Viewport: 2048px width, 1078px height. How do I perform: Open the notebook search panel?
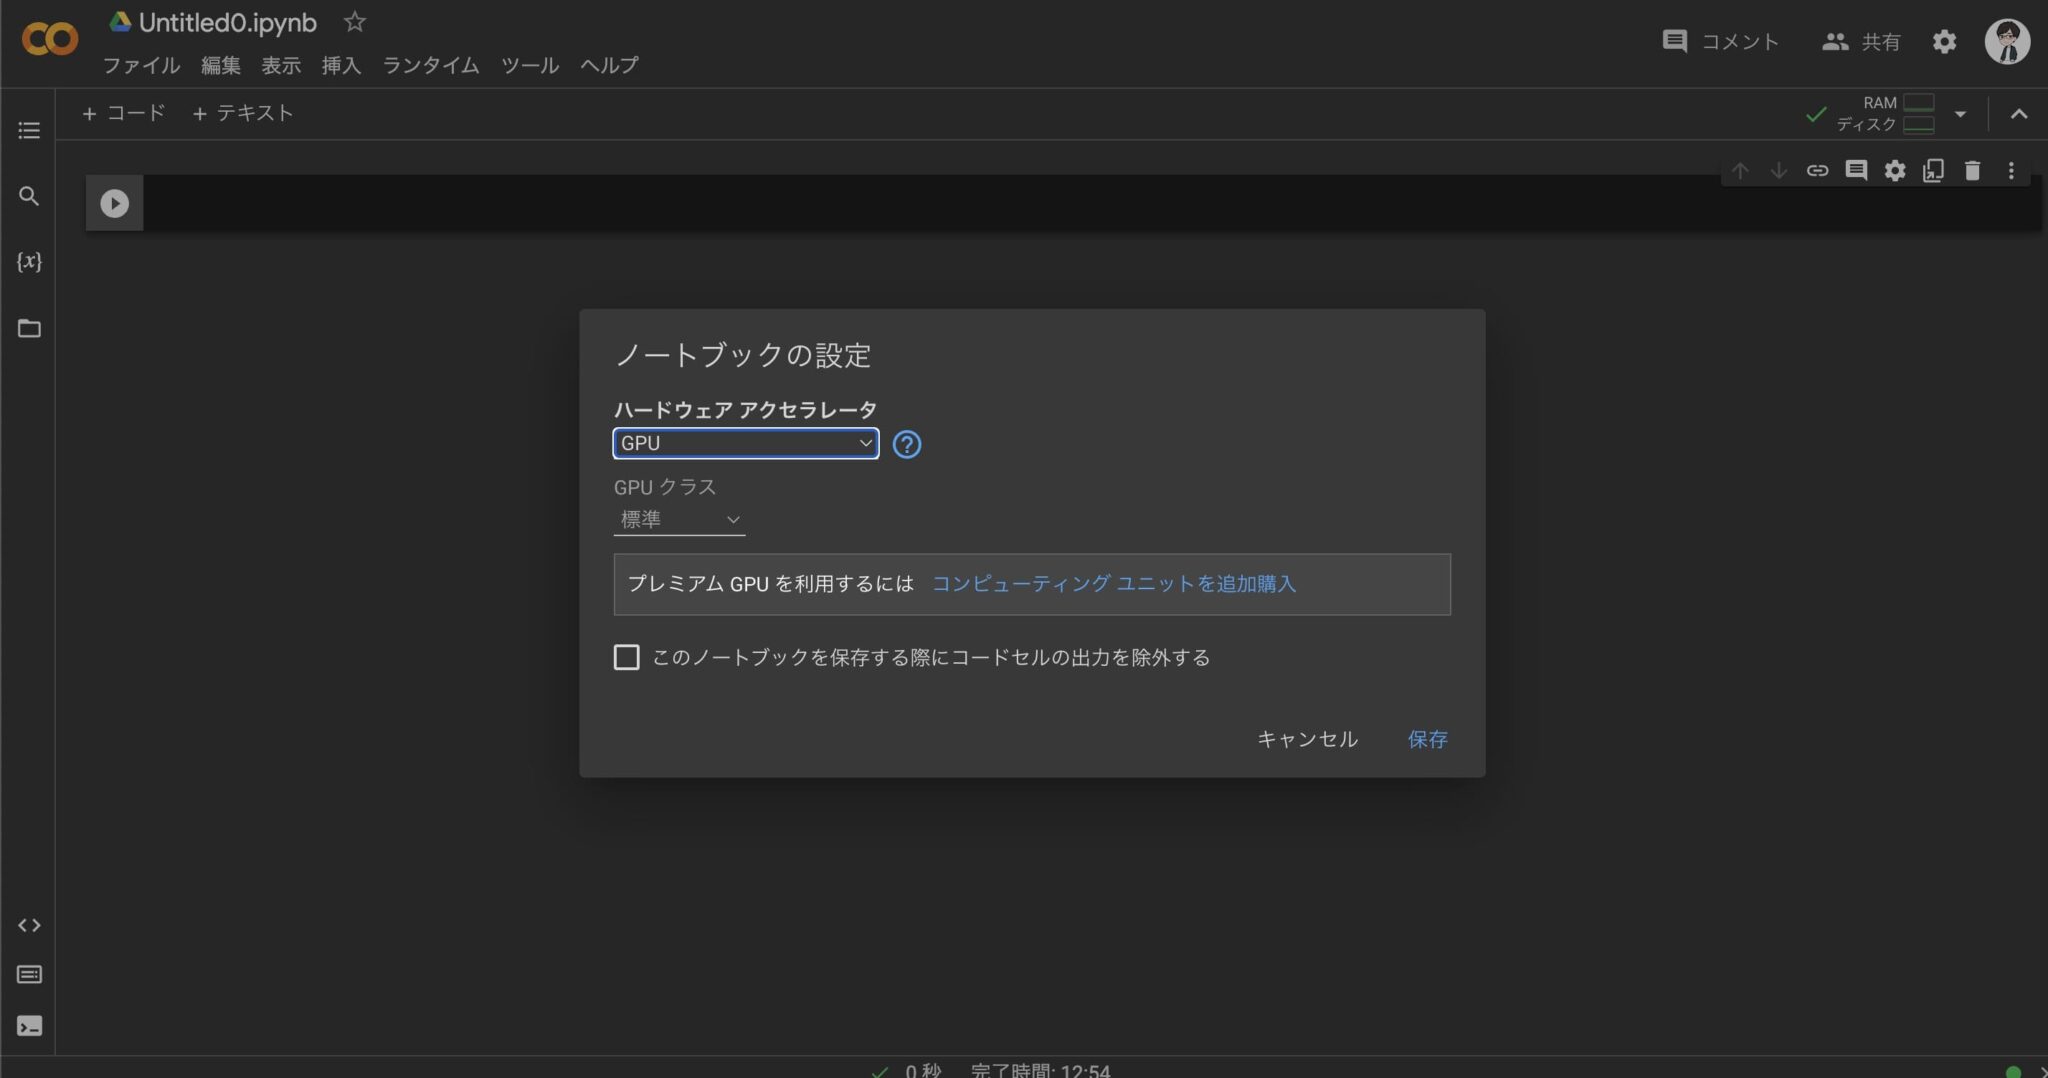coord(28,196)
